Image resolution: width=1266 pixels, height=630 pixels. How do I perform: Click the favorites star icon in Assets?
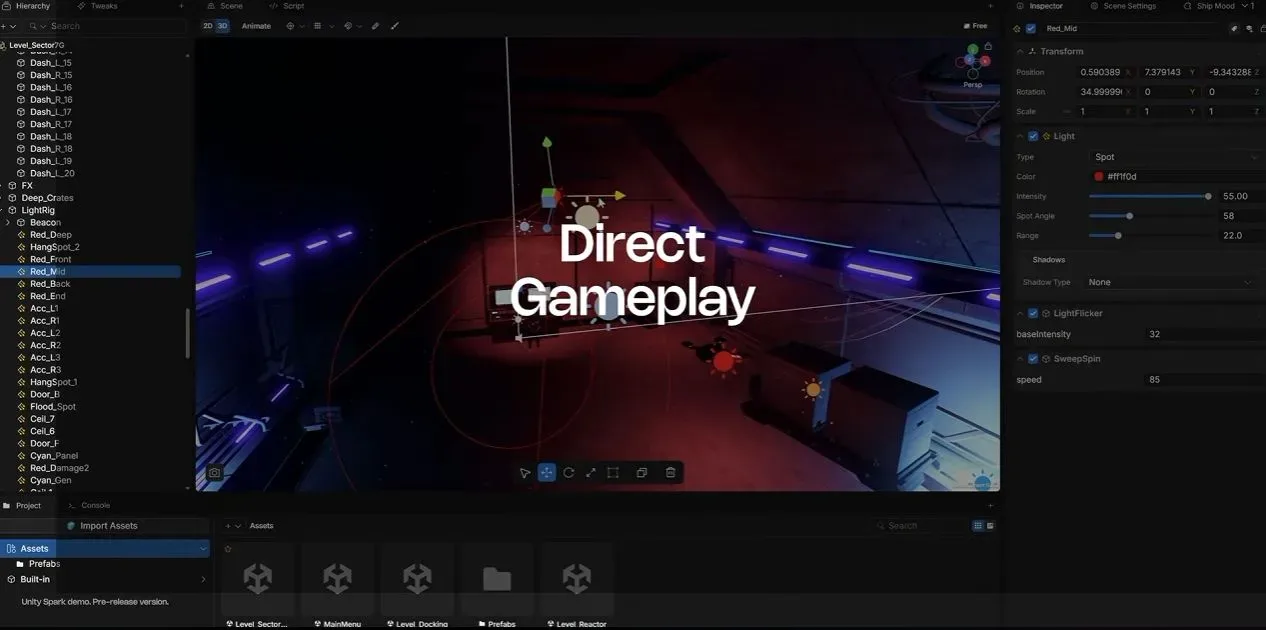coord(228,549)
